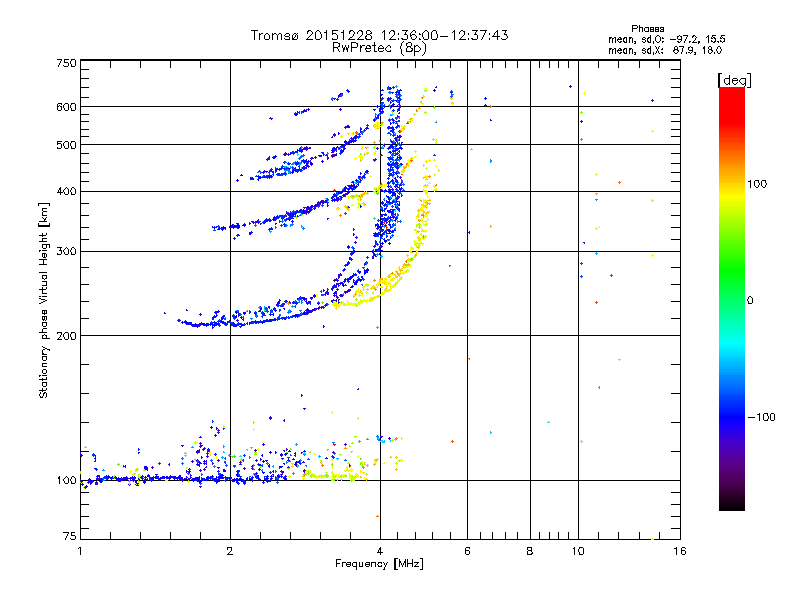This screenshot has width=800, height=600.
Task: Click the colorbar tick label '100'
Action: 757,184
